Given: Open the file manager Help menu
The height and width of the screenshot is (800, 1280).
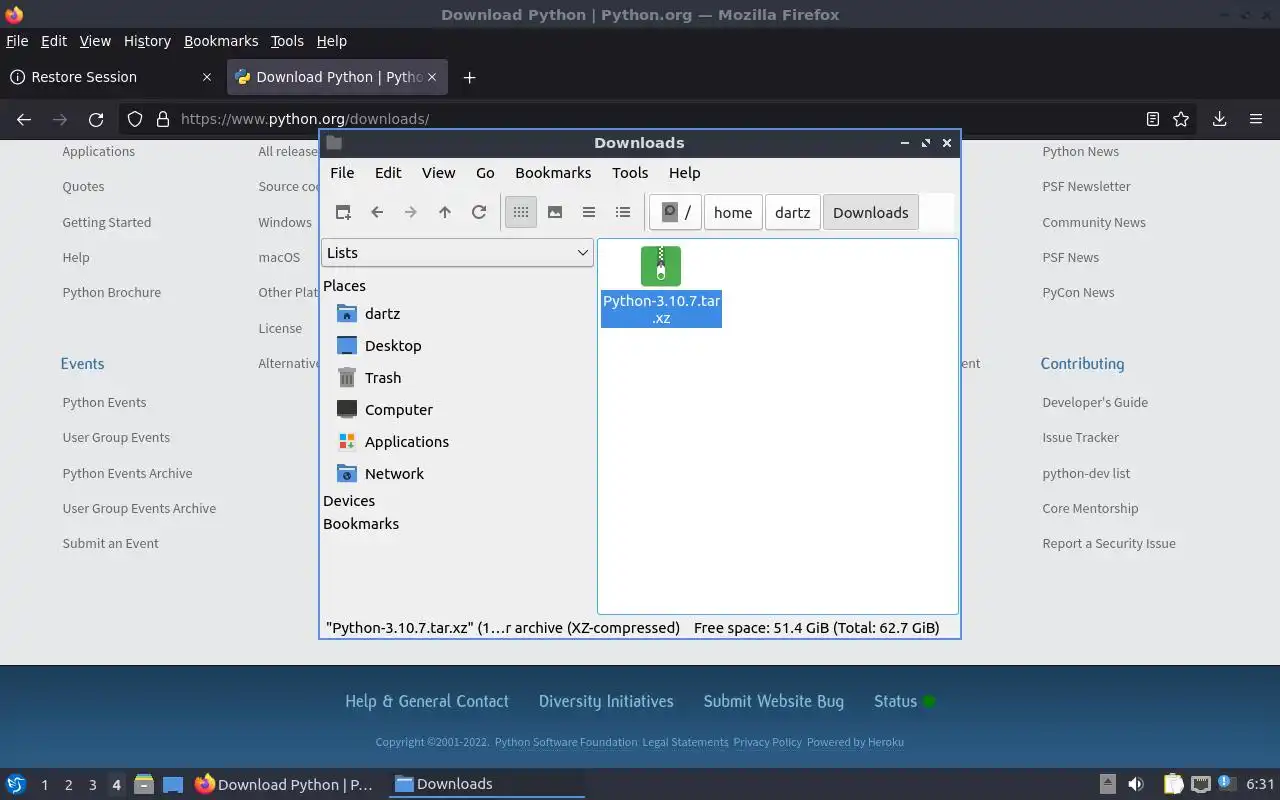Looking at the screenshot, I should coord(684,172).
